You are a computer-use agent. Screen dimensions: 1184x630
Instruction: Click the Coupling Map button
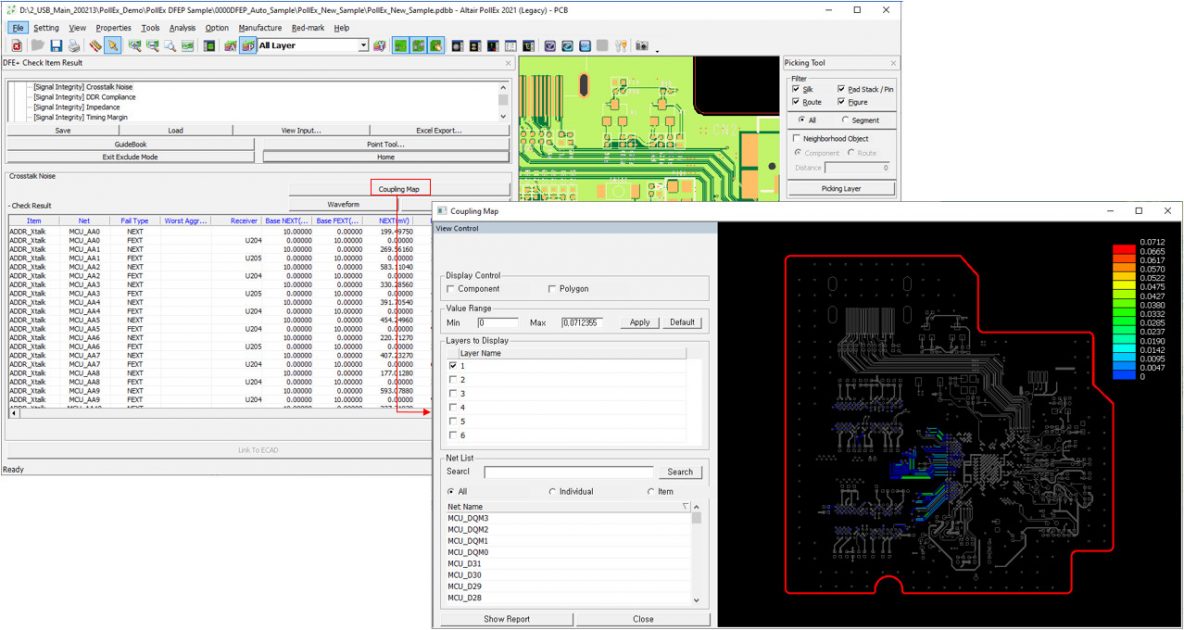pyautogui.click(x=399, y=188)
